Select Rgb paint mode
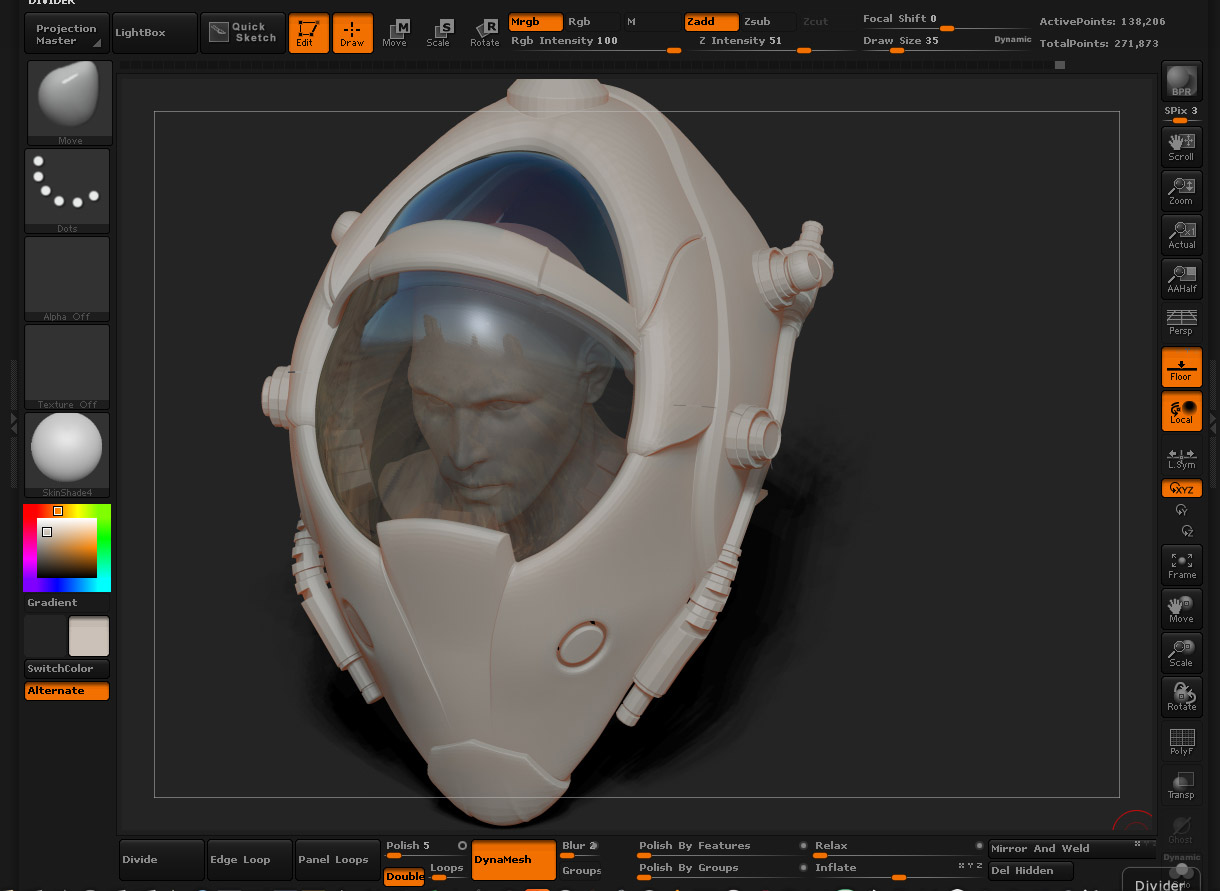This screenshot has height=891, width=1220. (x=590, y=22)
